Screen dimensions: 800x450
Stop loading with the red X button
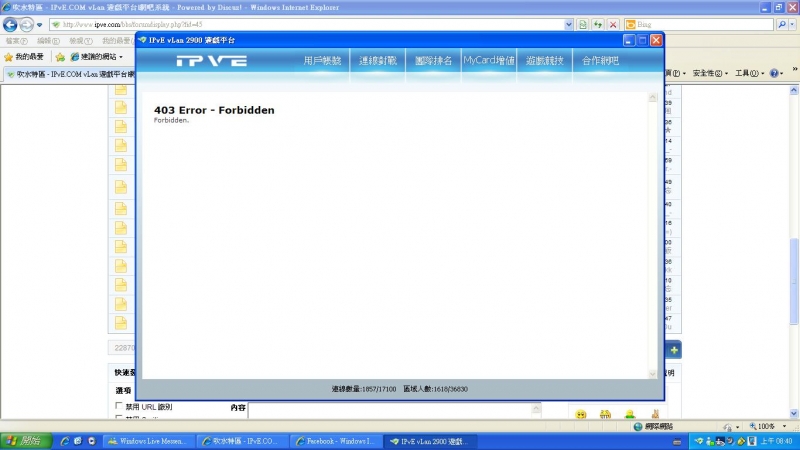pyautogui.click(x=613, y=24)
